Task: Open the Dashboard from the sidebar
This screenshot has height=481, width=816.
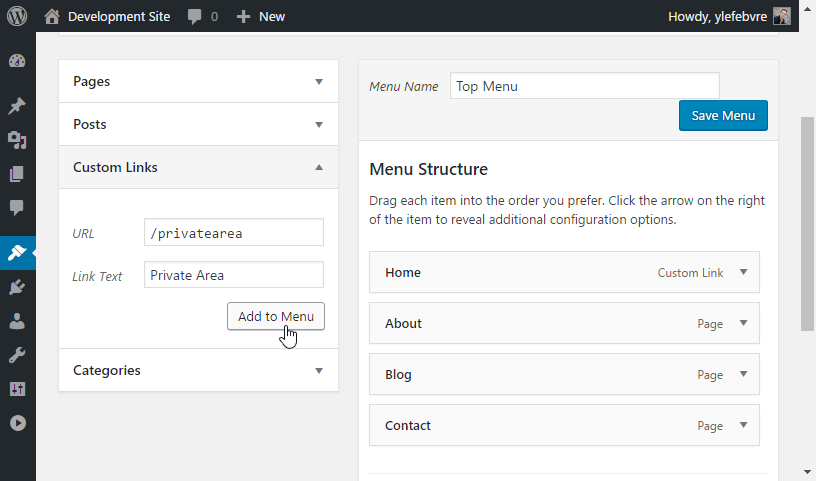Action: click(17, 61)
